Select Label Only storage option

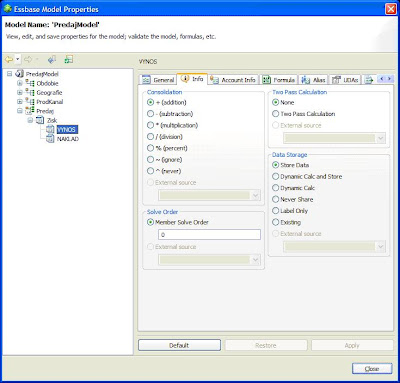(275, 211)
